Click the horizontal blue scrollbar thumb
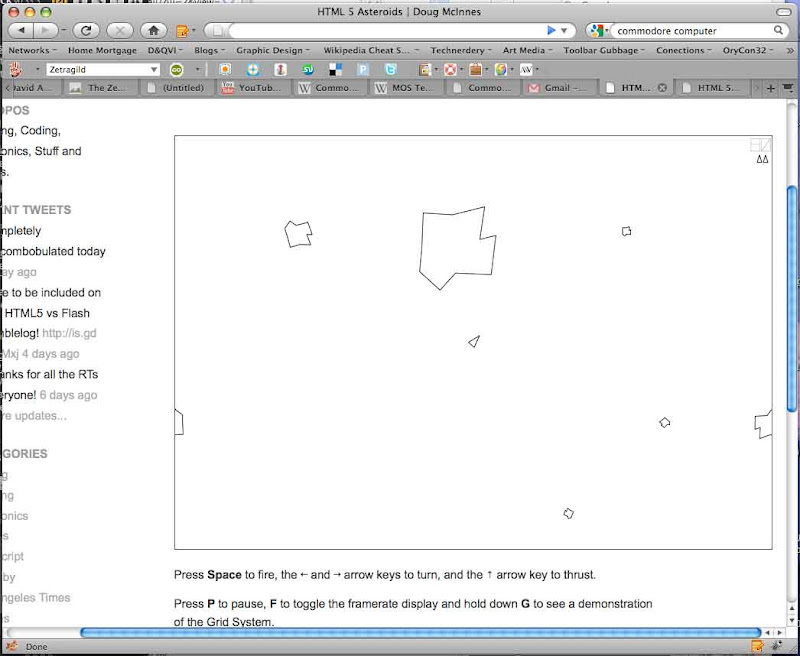800x656 pixels. pyautogui.click(x=421, y=633)
